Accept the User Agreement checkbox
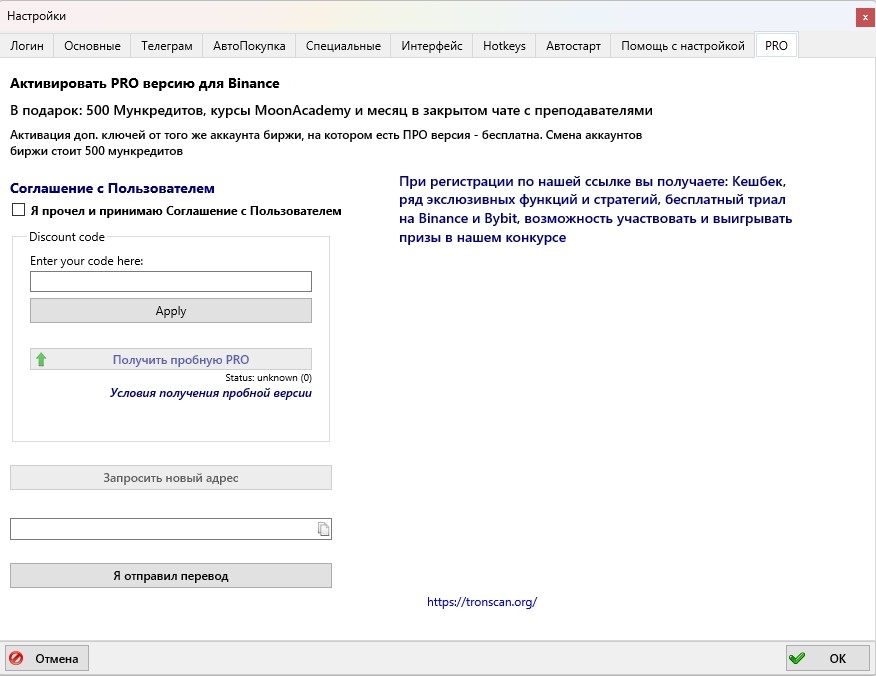 (x=18, y=211)
